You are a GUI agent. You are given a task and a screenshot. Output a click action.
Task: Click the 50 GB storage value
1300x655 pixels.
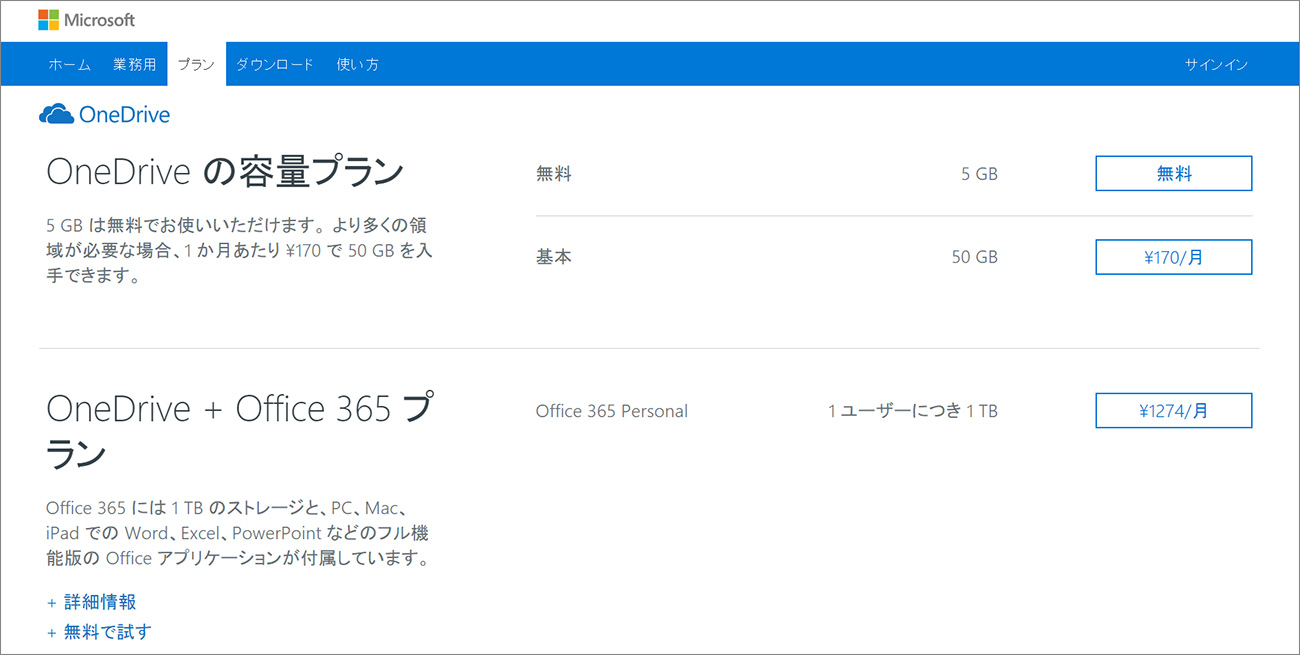point(975,257)
